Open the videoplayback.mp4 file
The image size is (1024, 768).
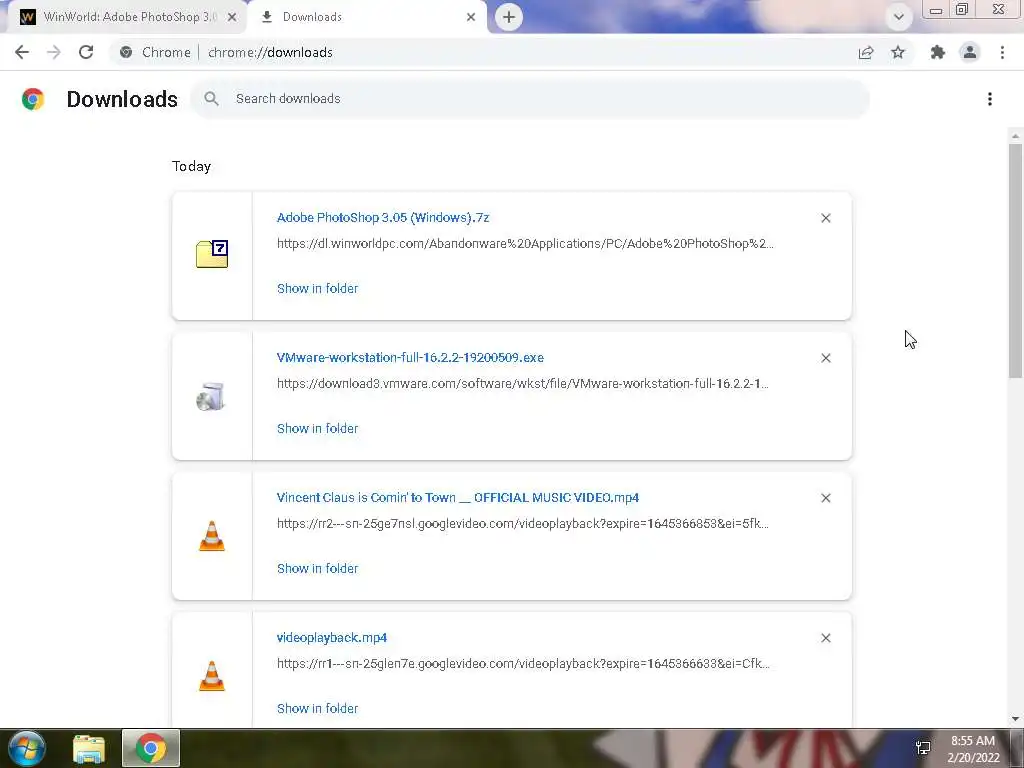pyautogui.click(x=332, y=637)
